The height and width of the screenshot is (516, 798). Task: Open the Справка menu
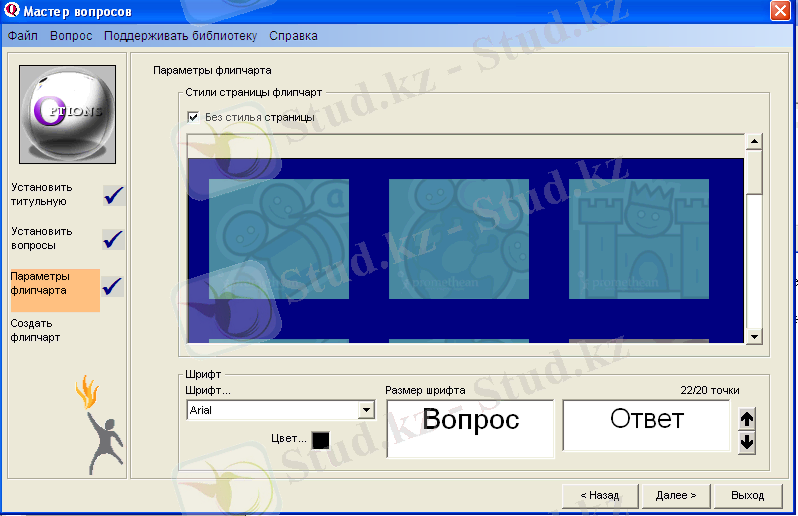293,36
